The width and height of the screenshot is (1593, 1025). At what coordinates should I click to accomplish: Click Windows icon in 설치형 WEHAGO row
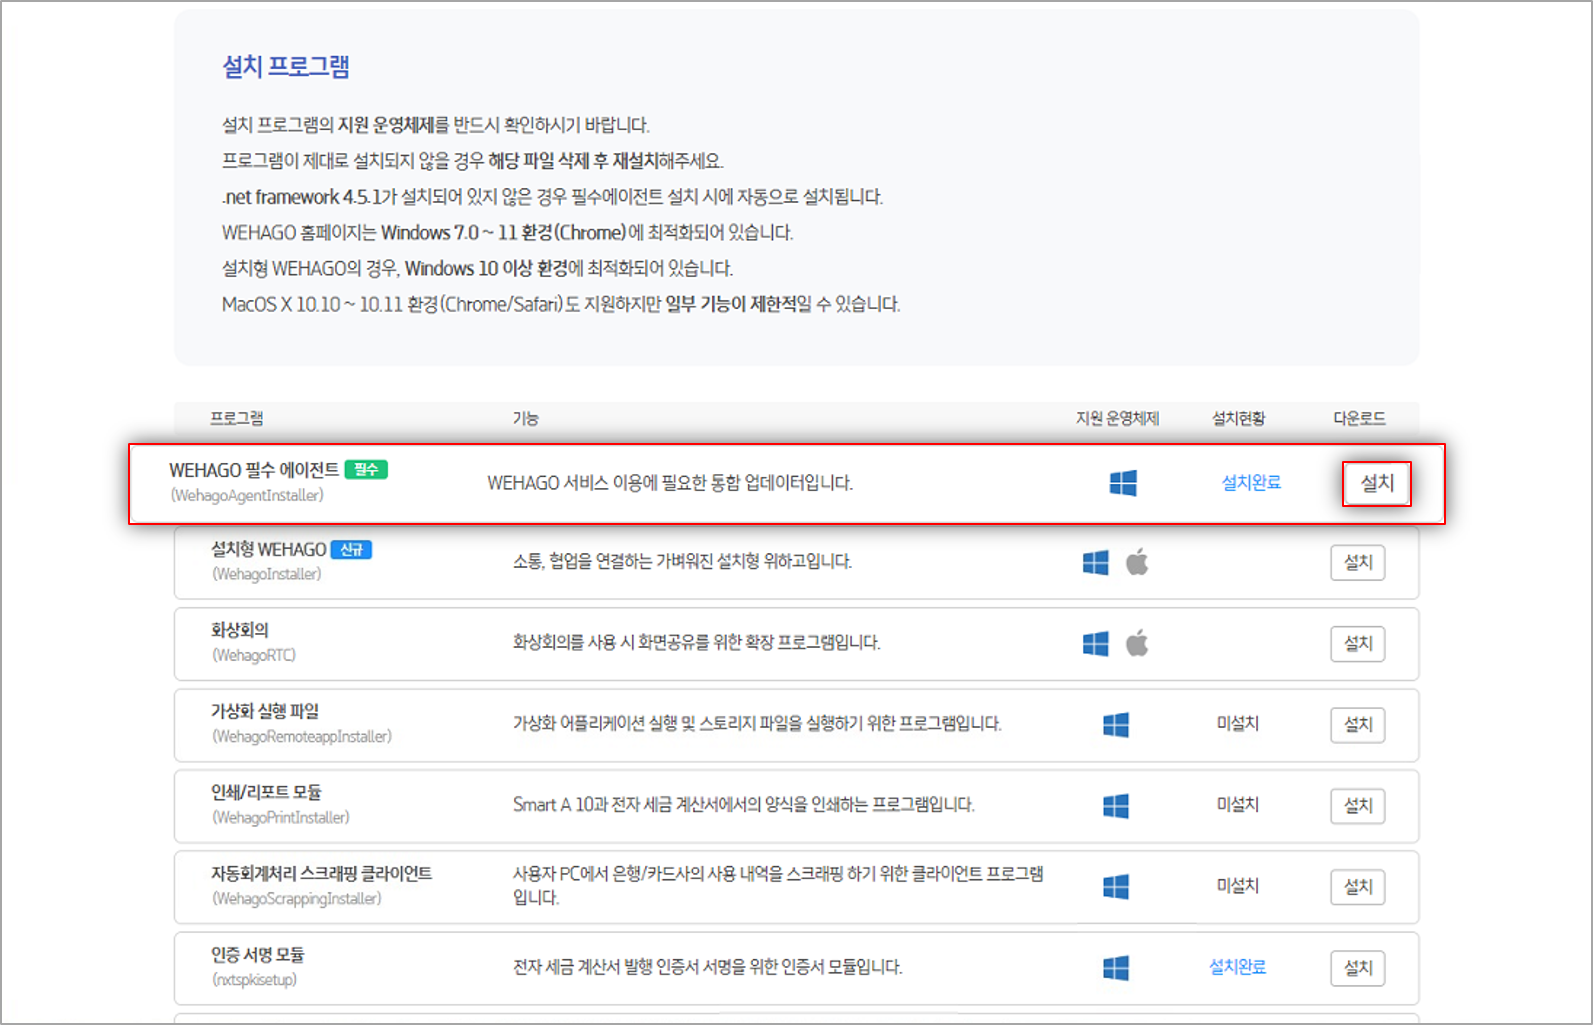coord(1095,563)
